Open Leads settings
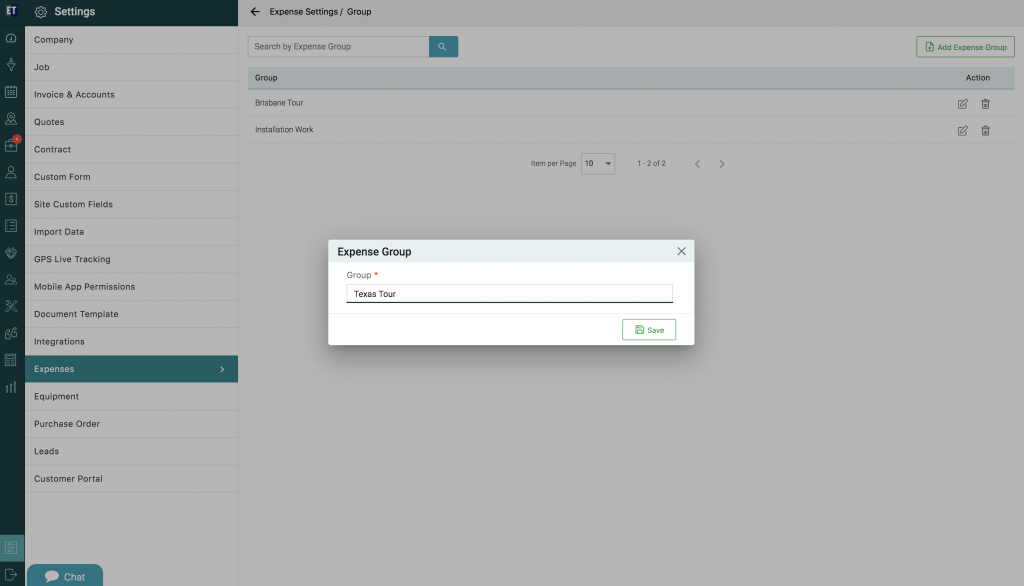 pyautogui.click(x=131, y=451)
